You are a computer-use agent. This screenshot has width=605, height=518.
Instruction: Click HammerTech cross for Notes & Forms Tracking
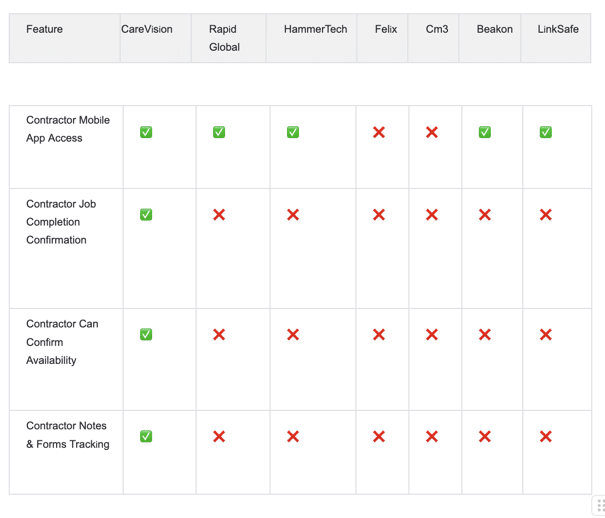point(293,437)
